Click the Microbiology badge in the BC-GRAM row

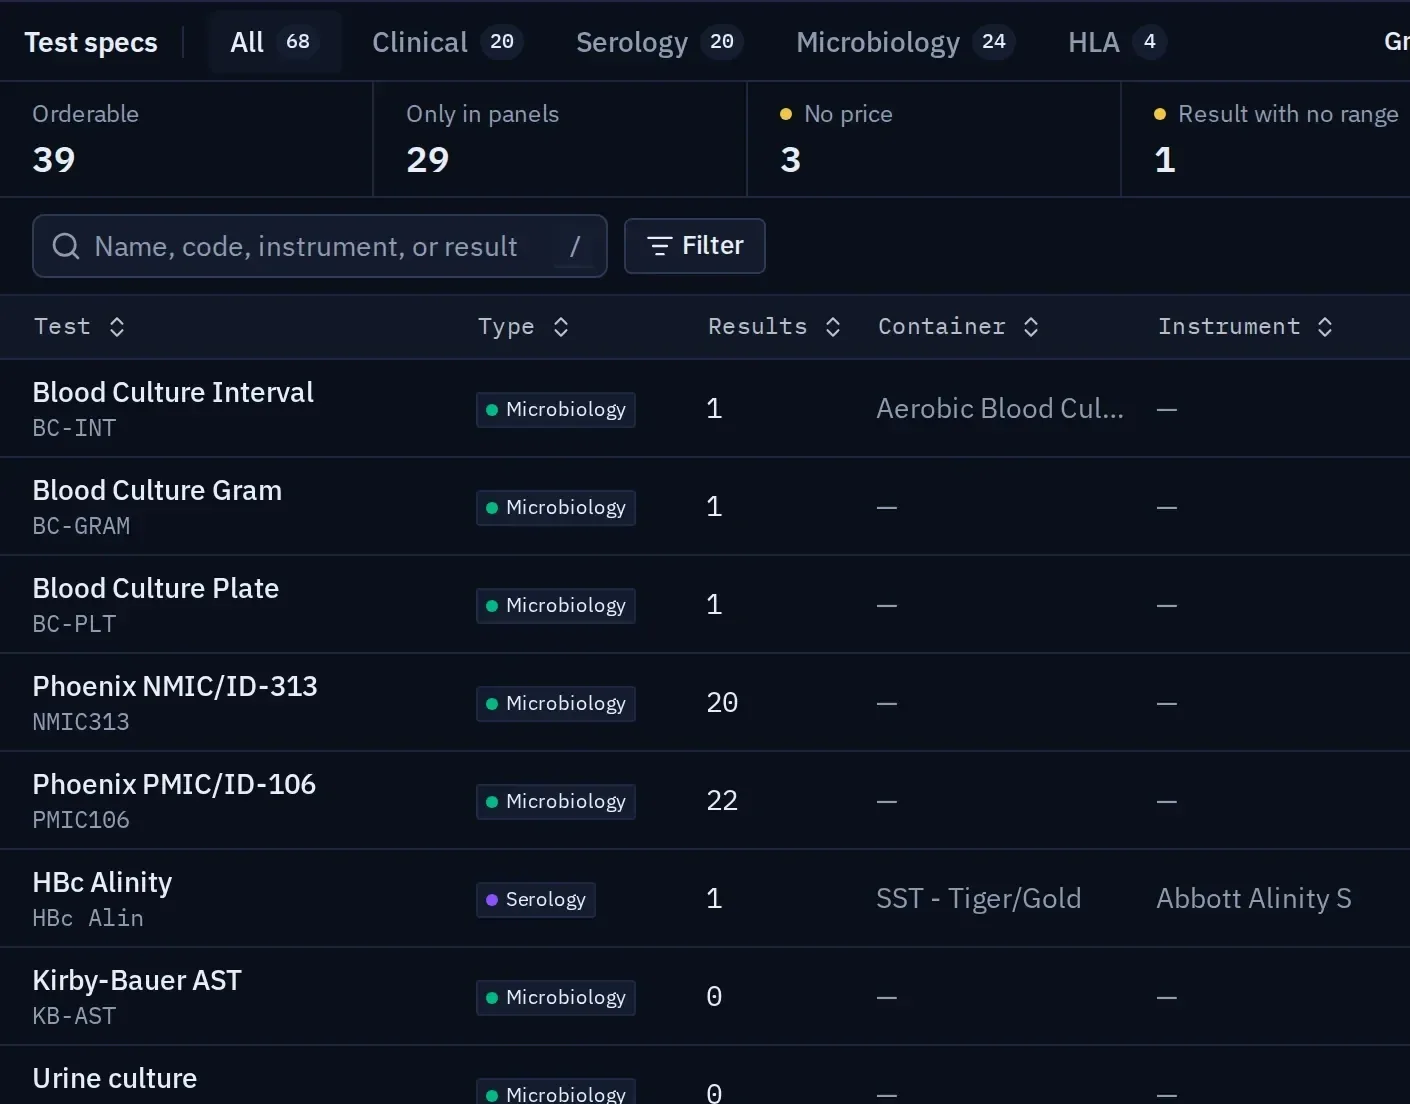(556, 507)
